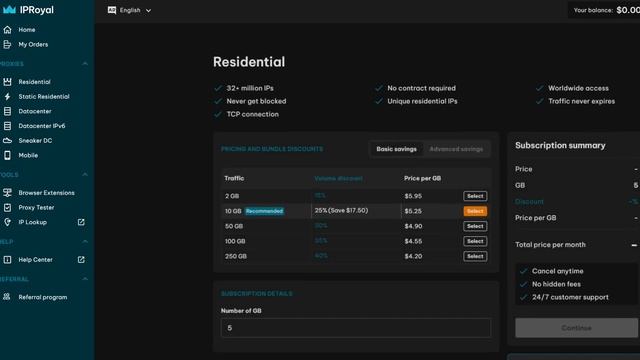Click the Subscription summary heading
The height and width of the screenshot is (360, 640).
[x=560, y=145]
